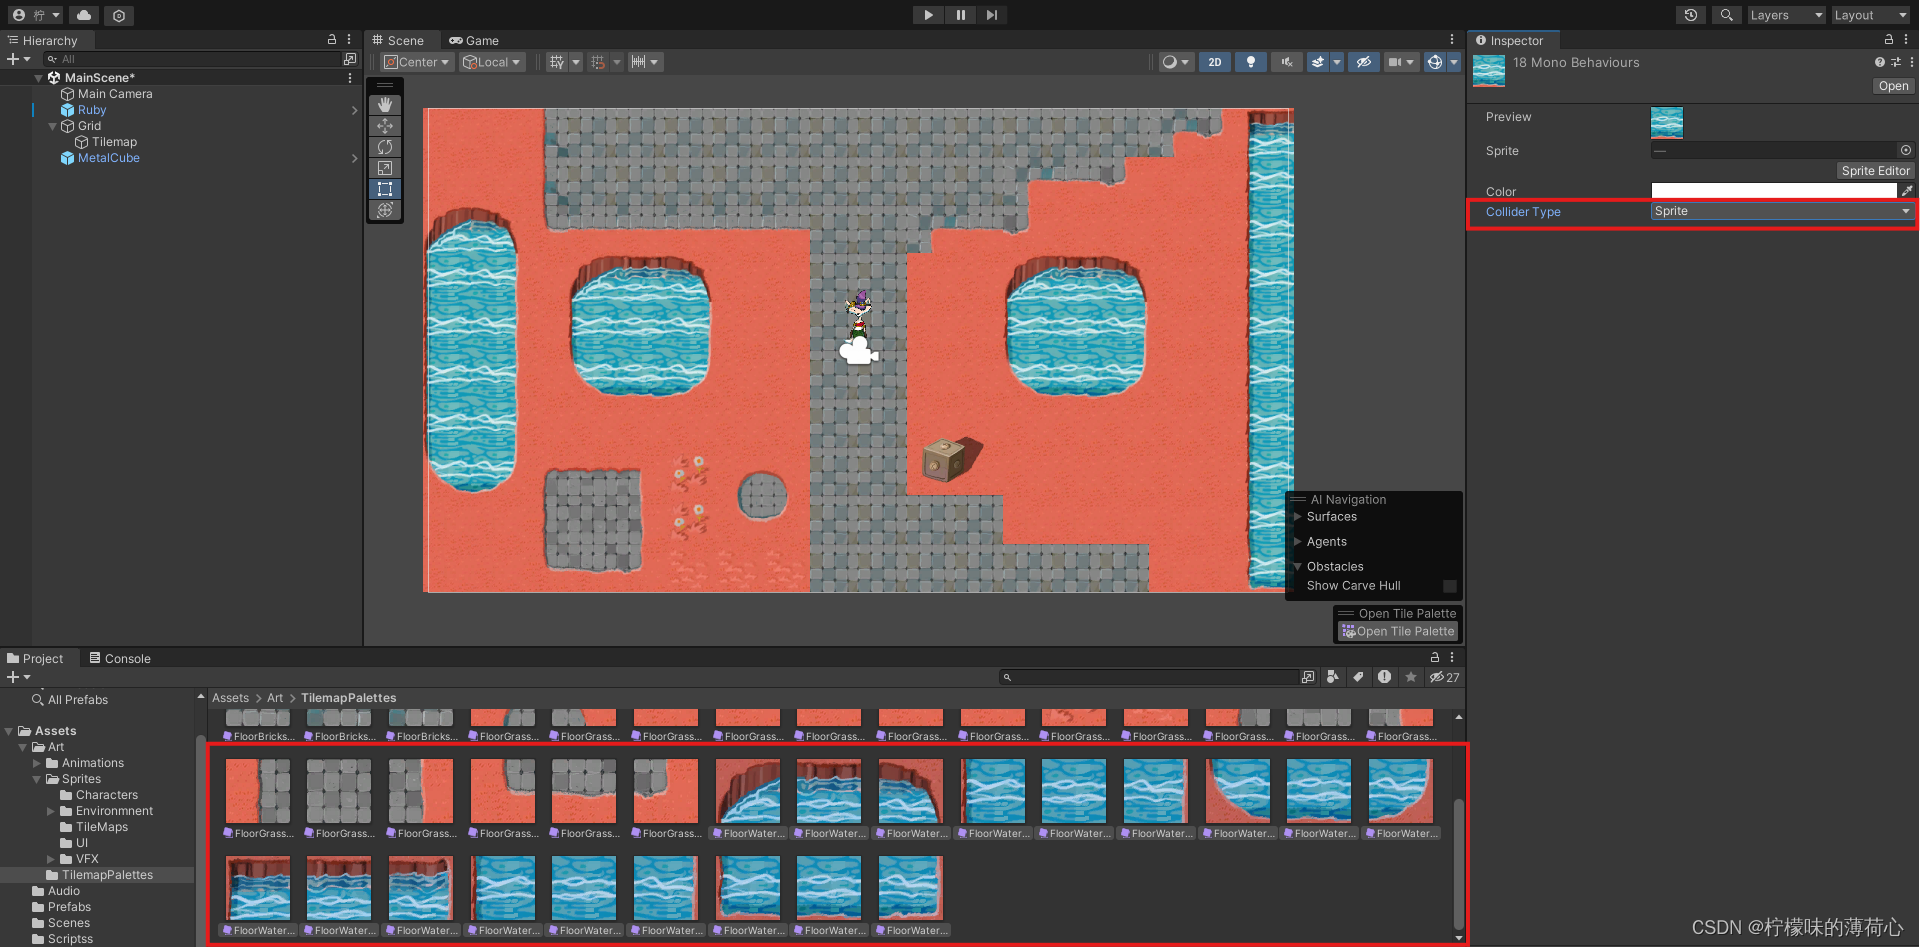The width and height of the screenshot is (1920, 947).
Task: Toggle scene lighting in the Scene view
Action: point(1251,62)
